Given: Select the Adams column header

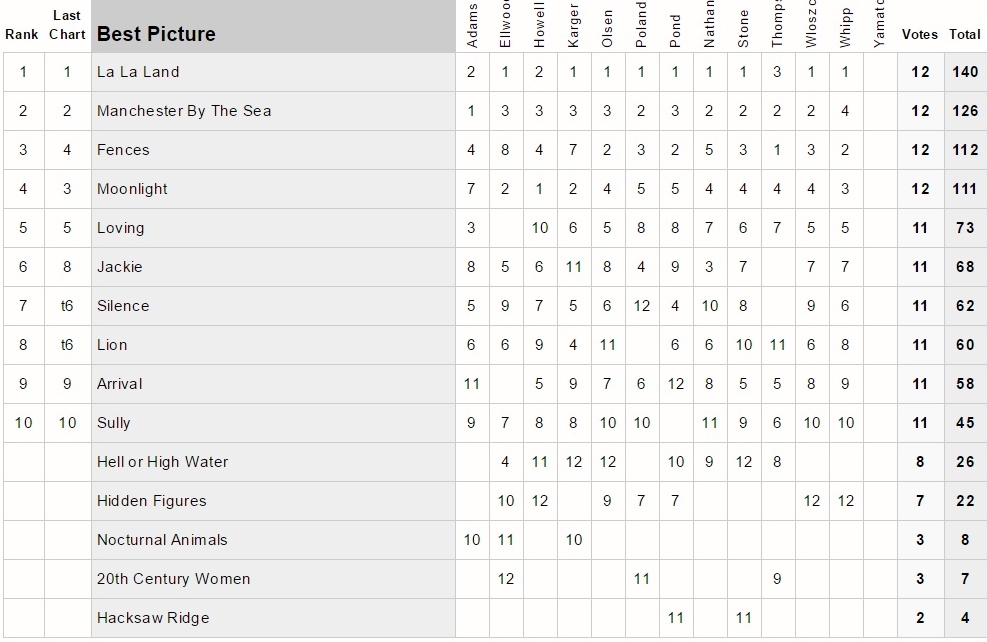Looking at the screenshot, I should (472, 26).
